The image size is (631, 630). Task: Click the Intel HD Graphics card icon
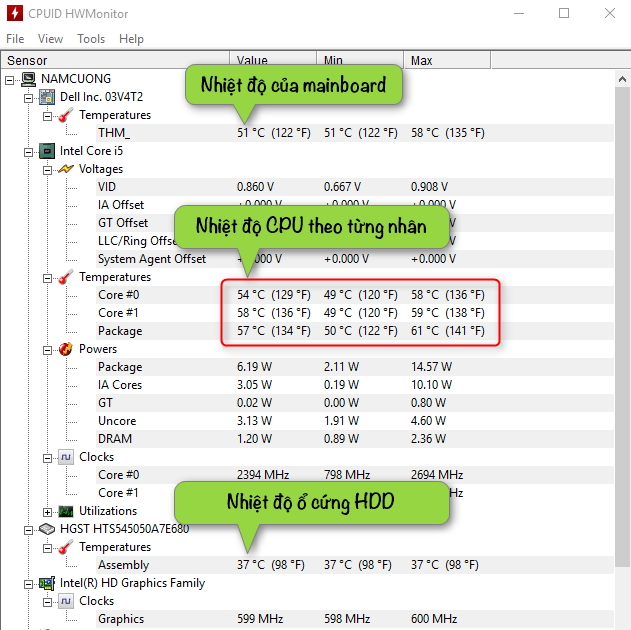point(47,583)
